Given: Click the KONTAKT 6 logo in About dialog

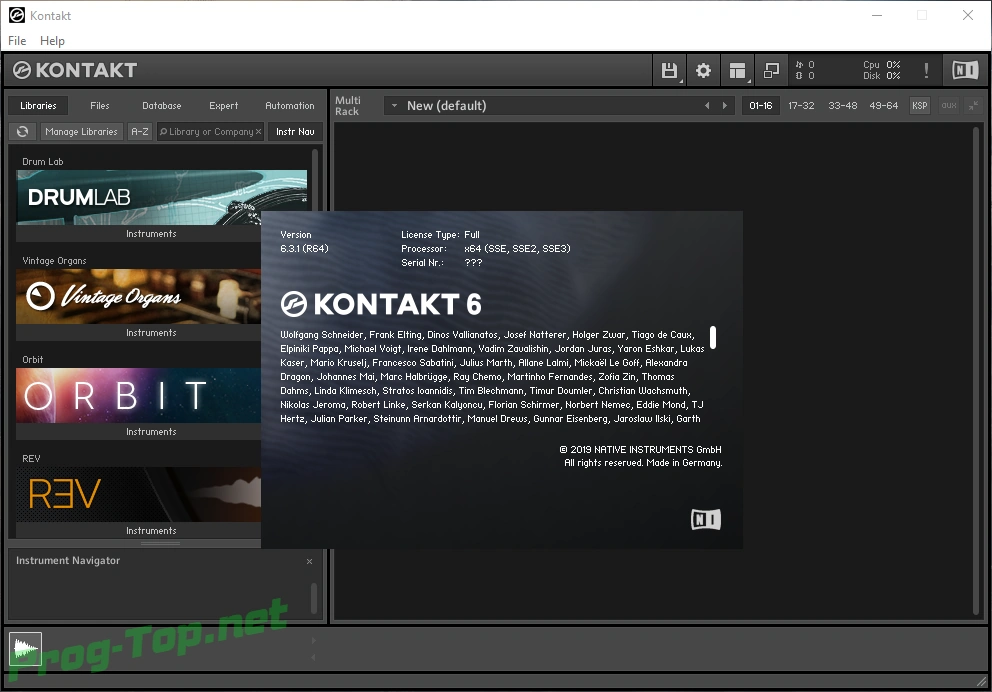Looking at the screenshot, I should point(381,304).
